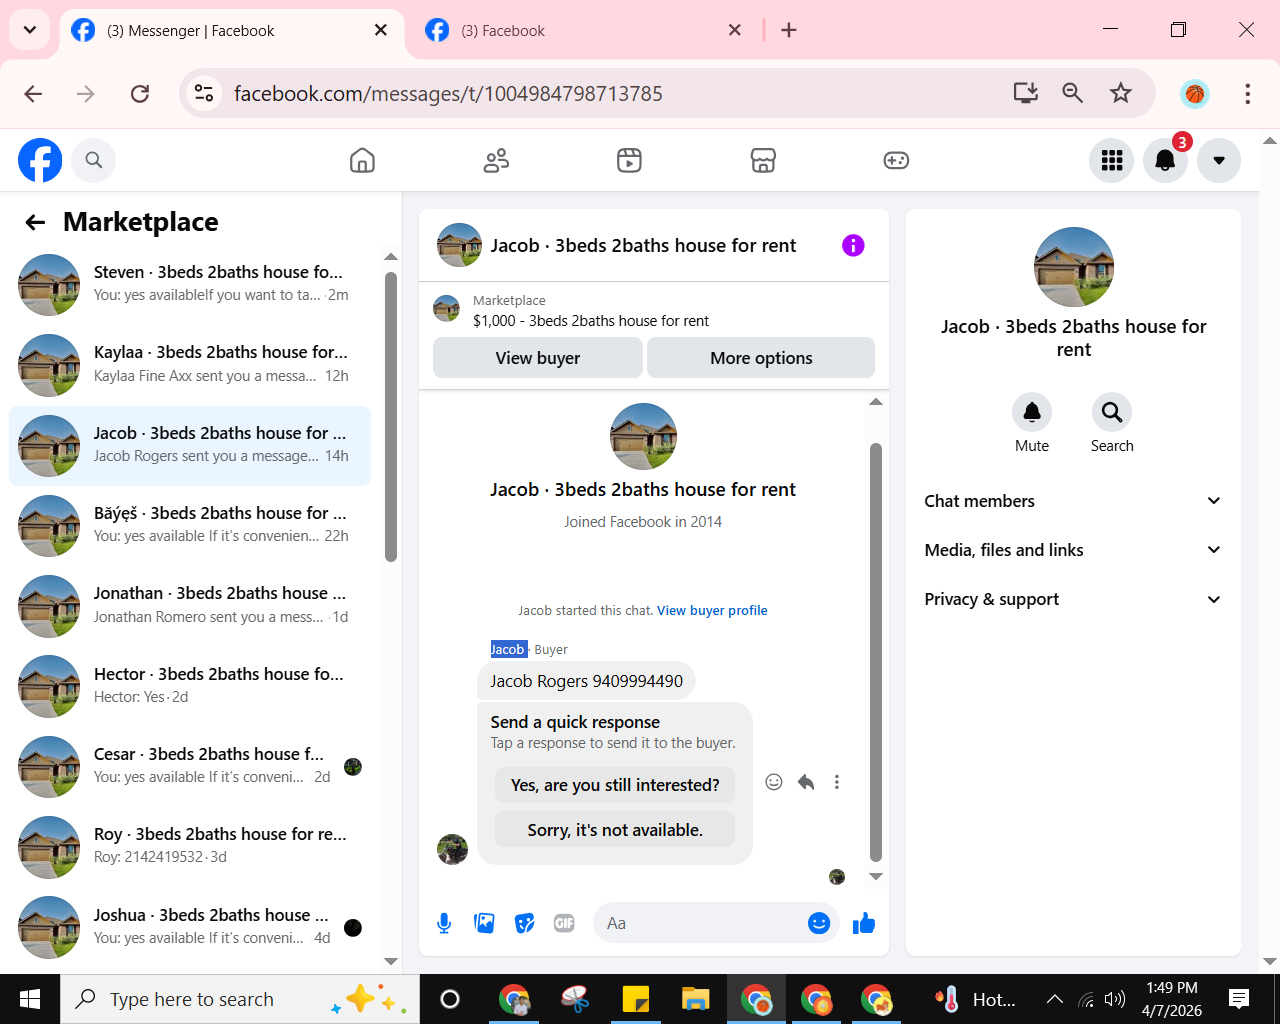This screenshot has width=1280, height=1024.
Task: Open emoji picker in message box
Action: pyautogui.click(x=819, y=923)
